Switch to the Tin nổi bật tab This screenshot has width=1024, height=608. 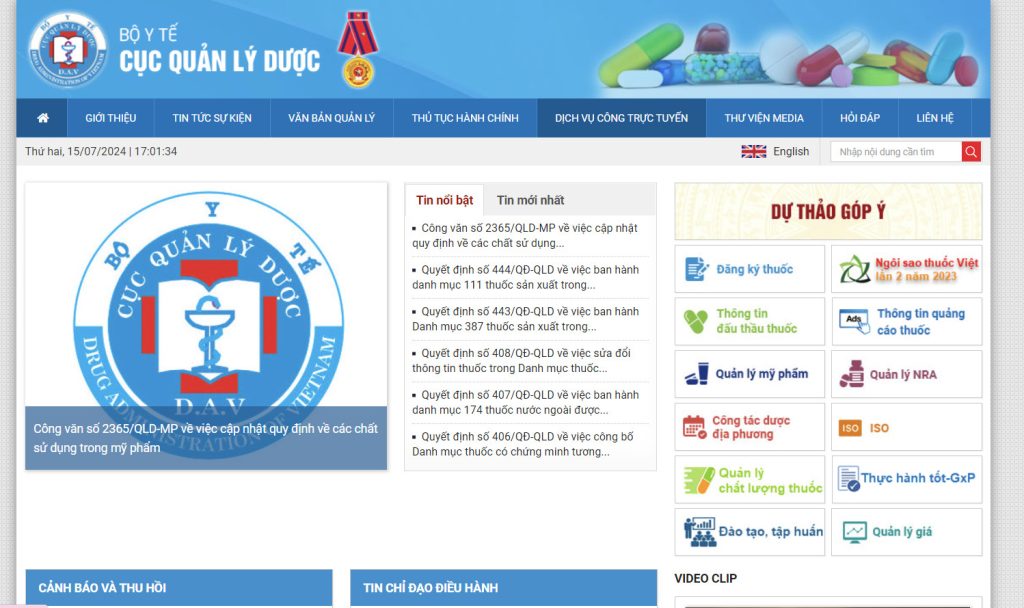click(x=444, y=200)
